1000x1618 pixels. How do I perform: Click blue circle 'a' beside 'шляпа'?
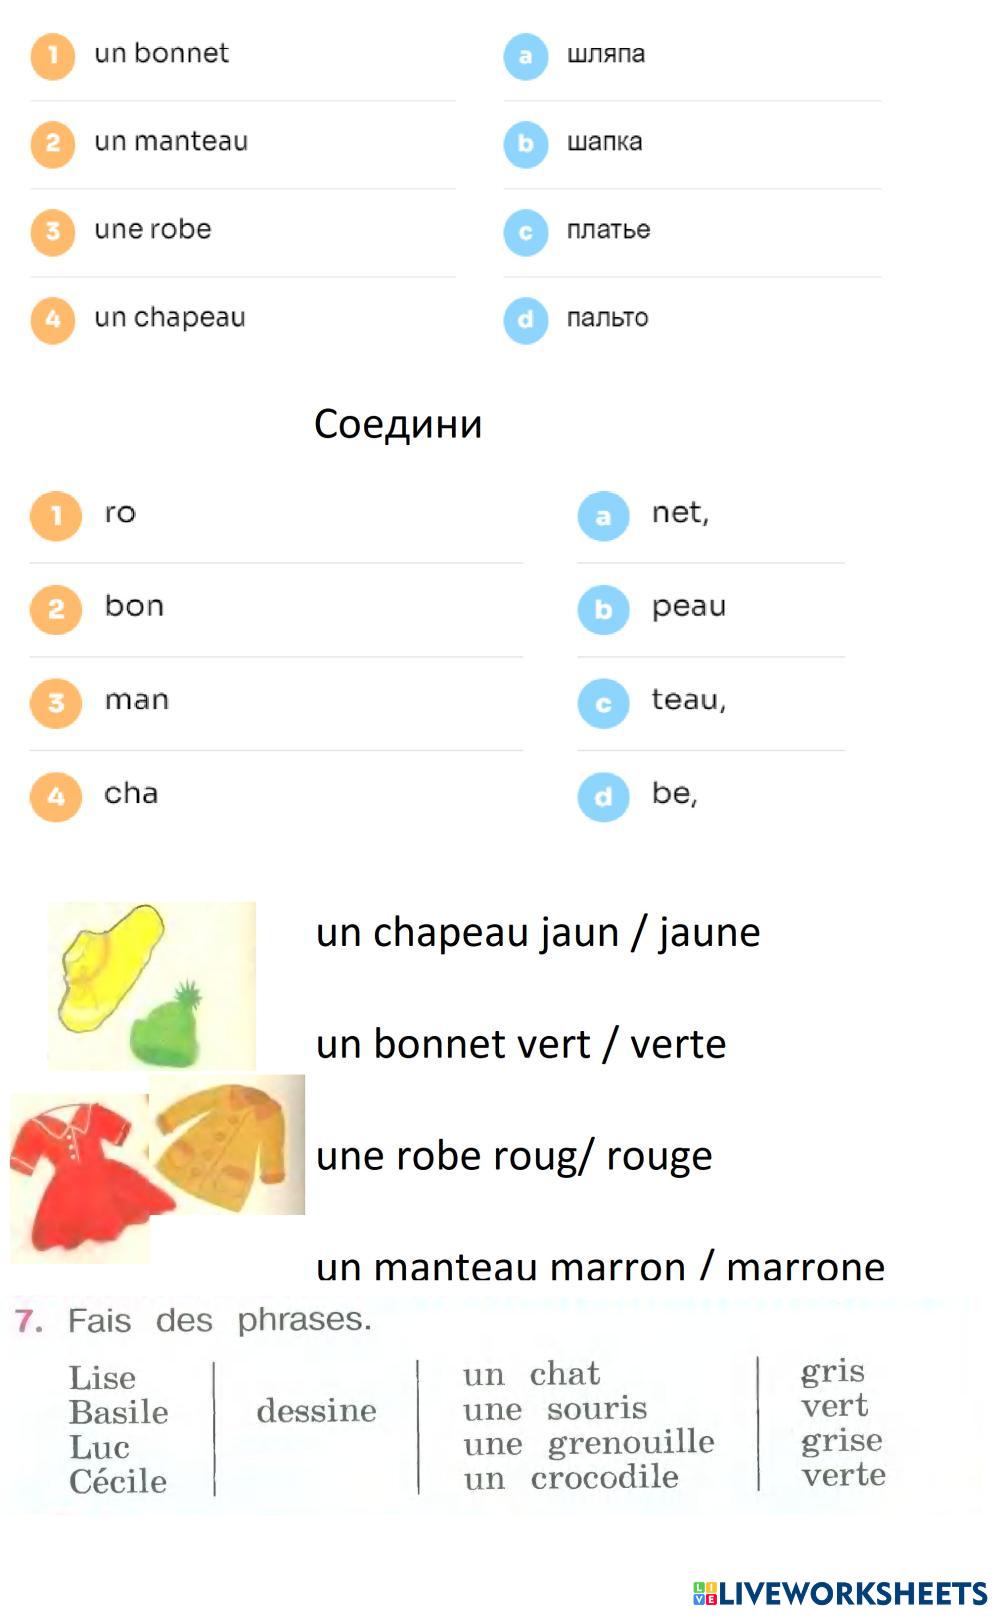pyautogui.click(x=525, y=57)
